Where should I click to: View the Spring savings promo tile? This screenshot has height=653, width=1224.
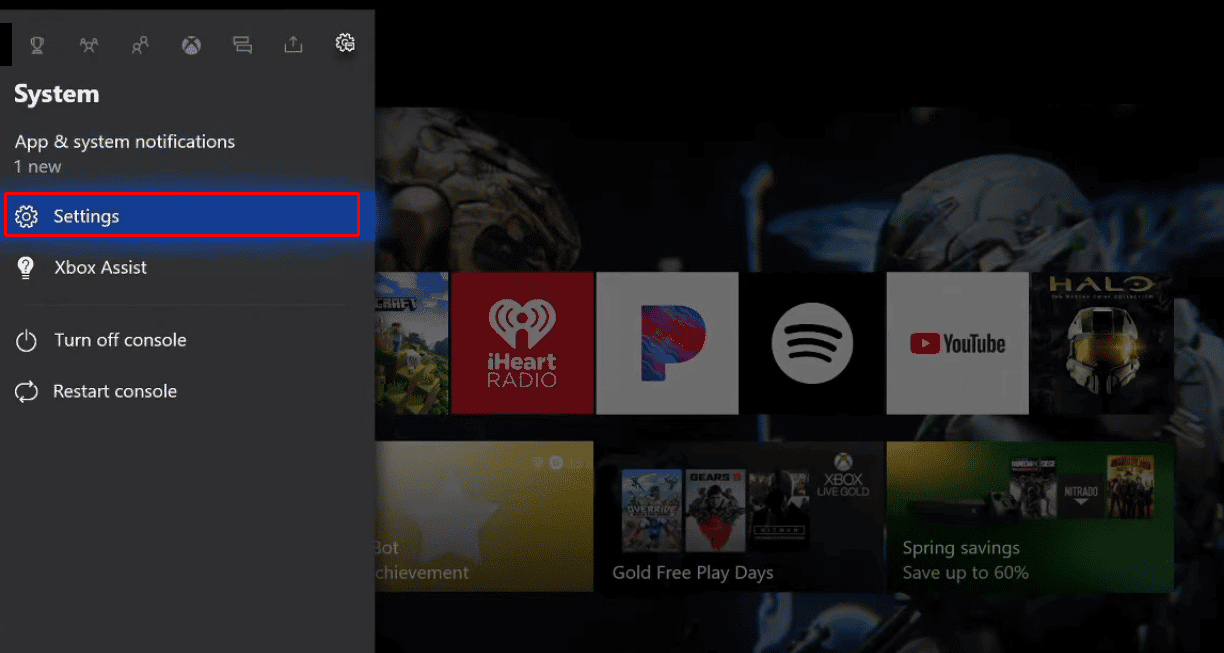pos(1030,516)
